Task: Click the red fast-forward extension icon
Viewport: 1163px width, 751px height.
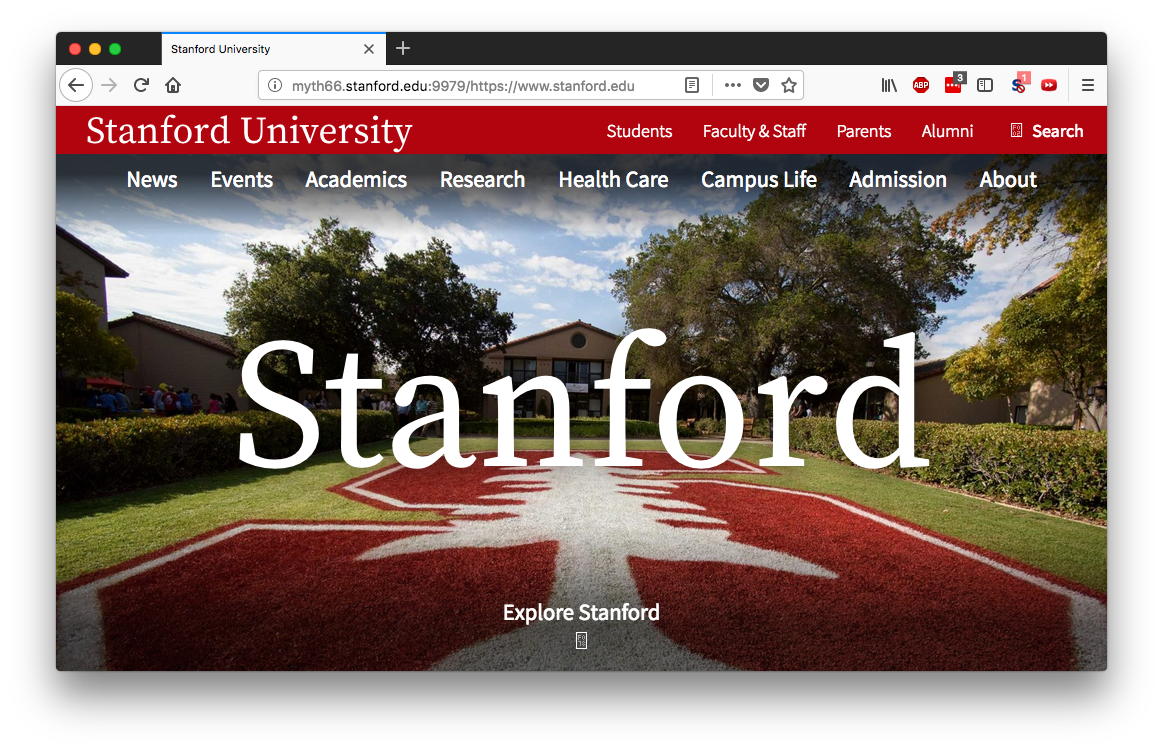Action: [x=1049, y=85]
